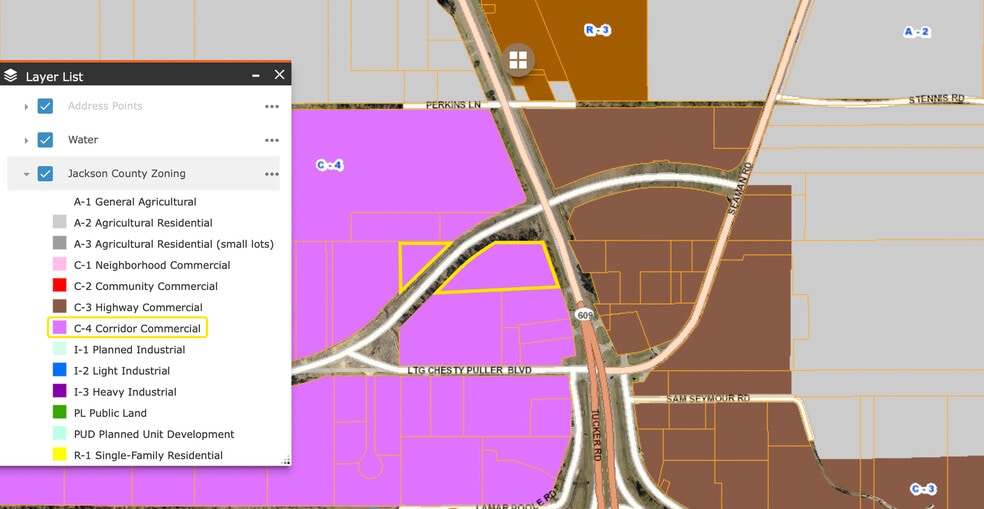Expand the Water layer arrow
984x509 pixels.
click(26, 140)
